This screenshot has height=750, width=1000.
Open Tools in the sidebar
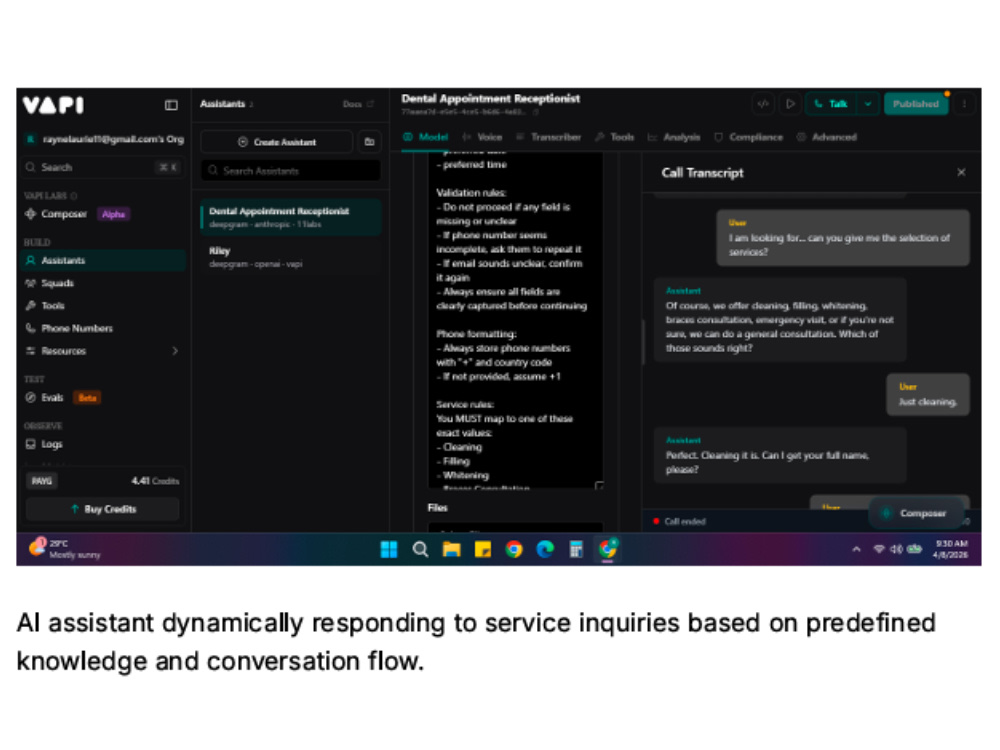pyautogui.click(x=53, y=306)
